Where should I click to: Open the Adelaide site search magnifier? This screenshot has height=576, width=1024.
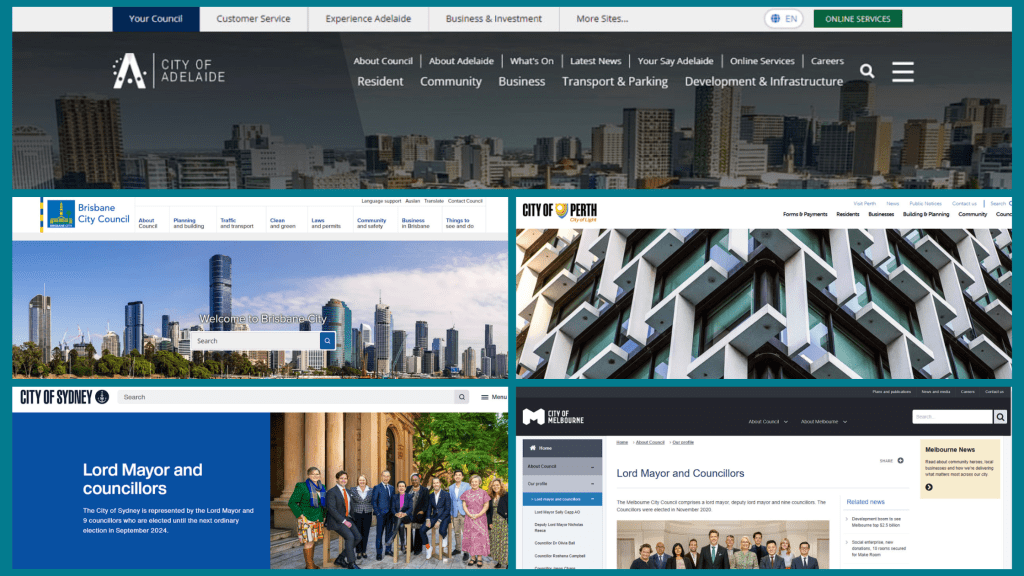[x=867, y=71]
